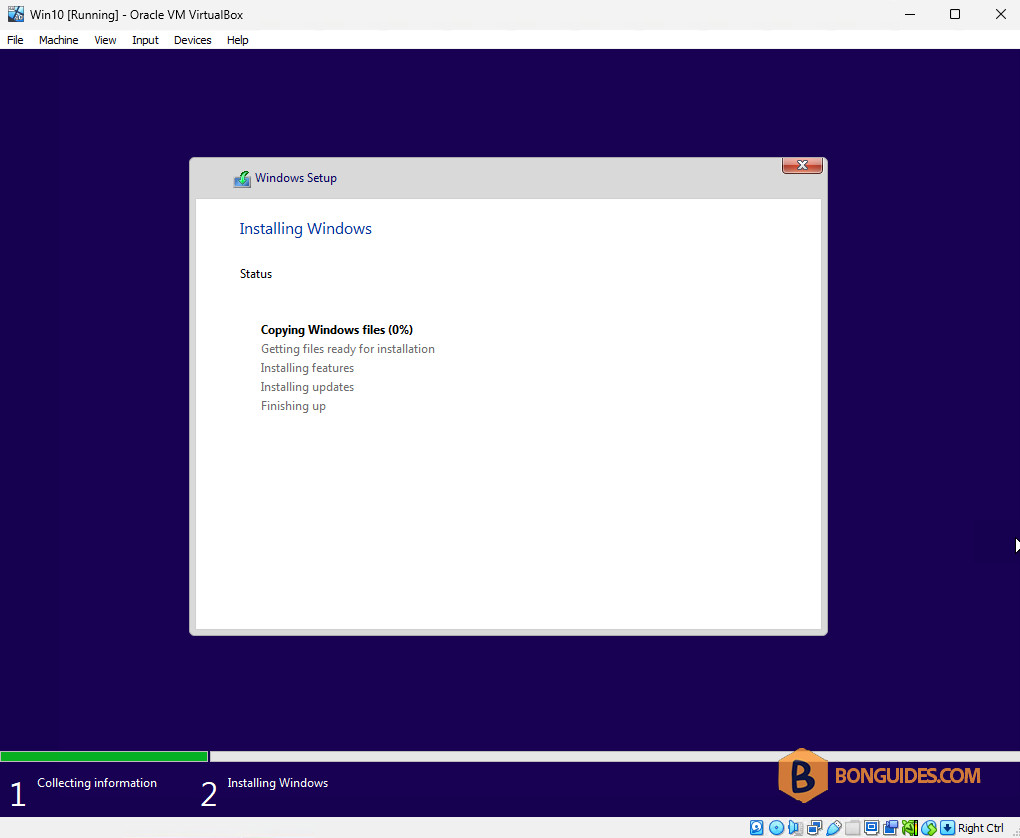Click the Installing features step

click(307, 368)
